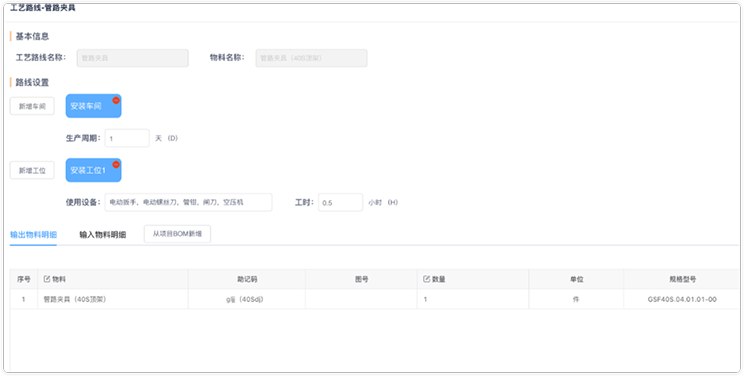
Task: Click the 生产周期 days input field
Action: pos(127,138)
